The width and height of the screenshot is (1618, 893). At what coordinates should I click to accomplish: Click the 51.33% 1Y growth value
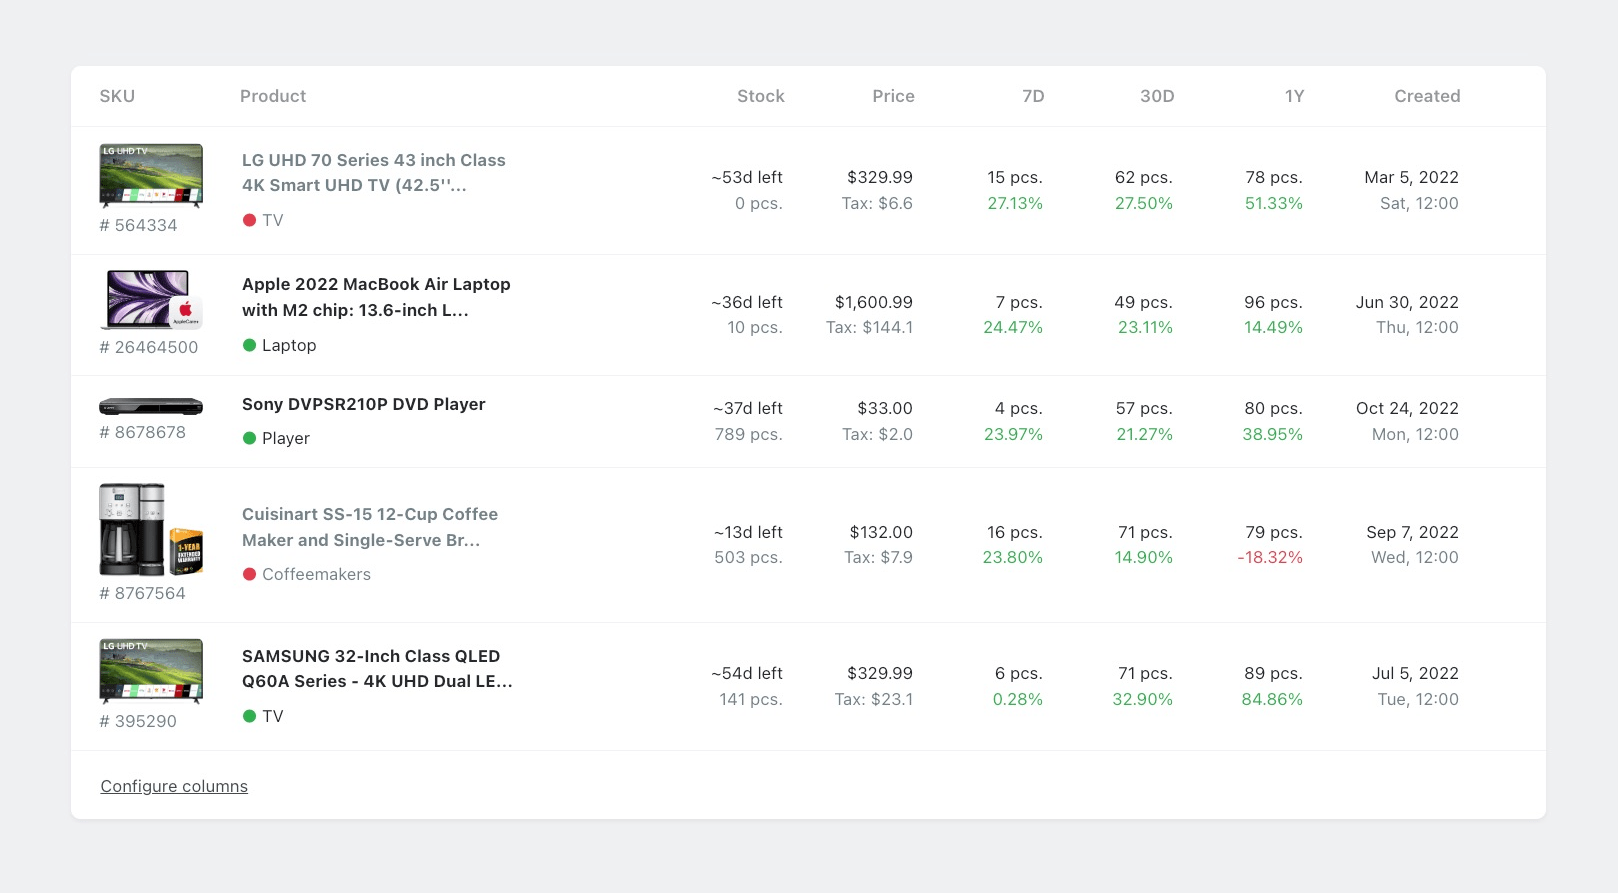pyautogui.click(x=1274, y=203)
